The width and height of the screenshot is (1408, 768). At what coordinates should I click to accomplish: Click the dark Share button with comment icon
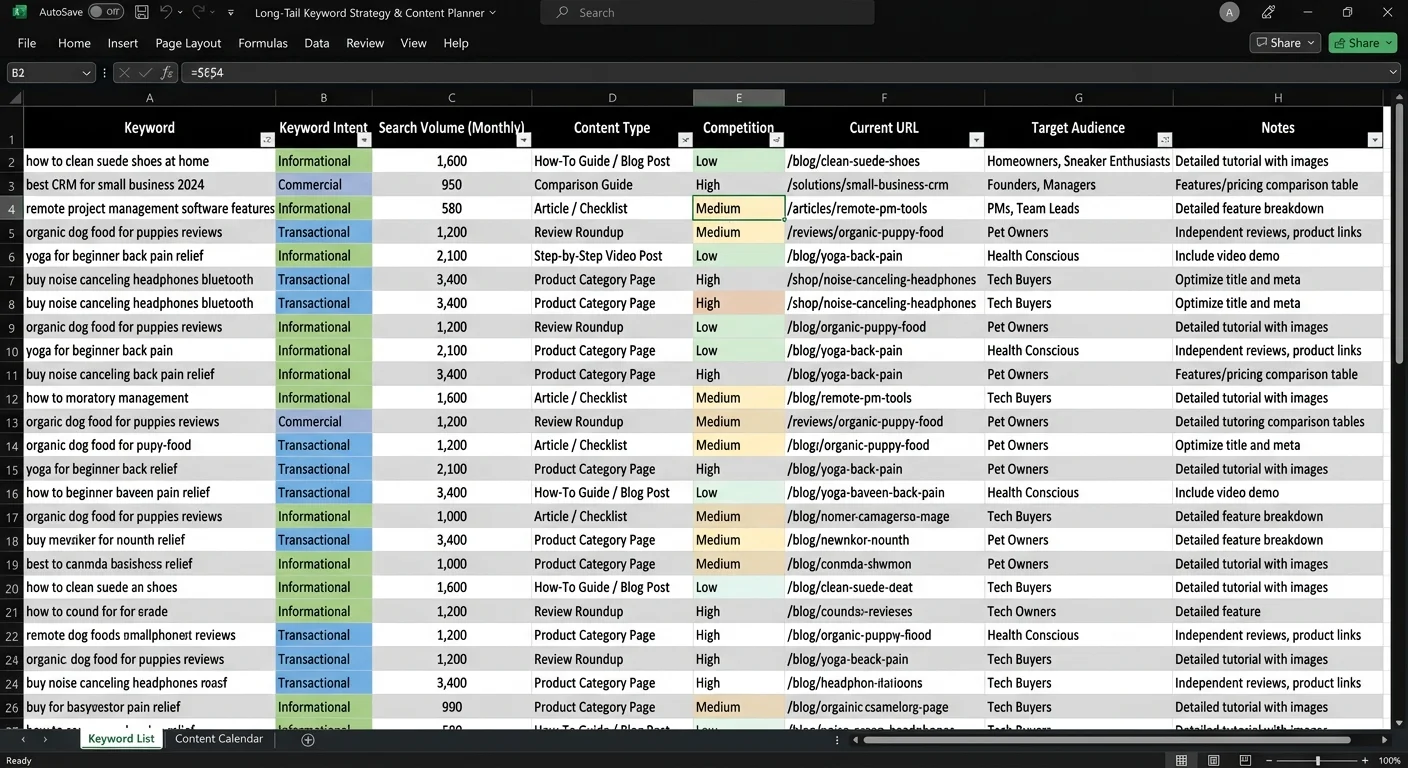[x=1285, y=43]
